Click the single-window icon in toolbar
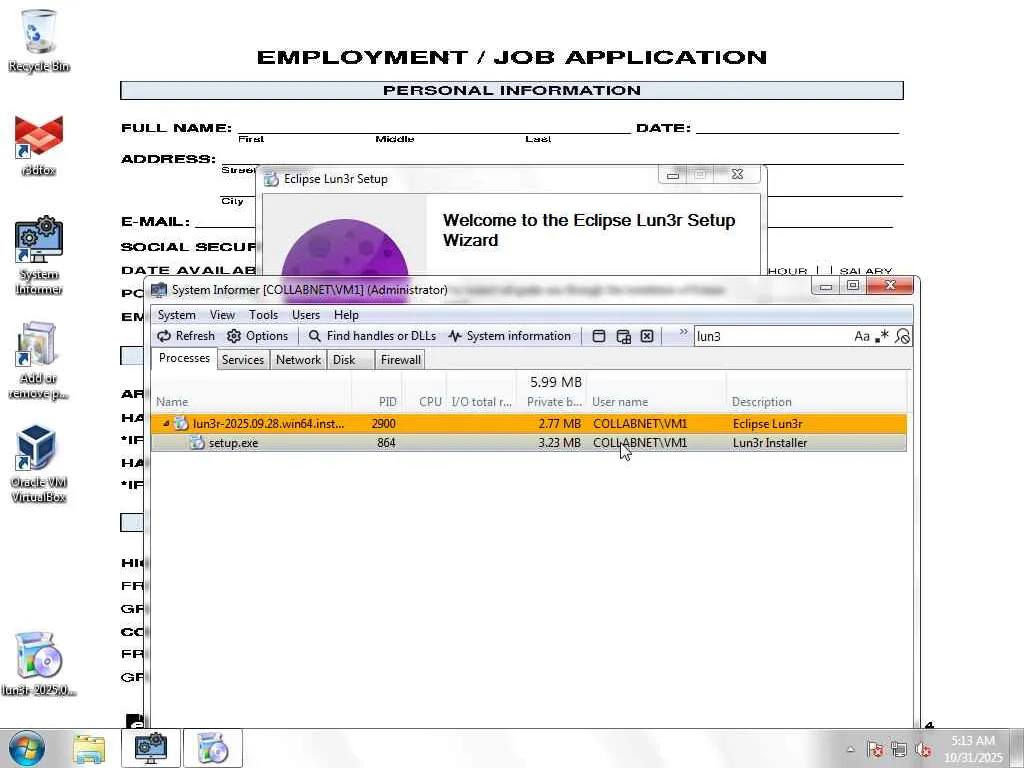Viewport: 1024px width, 768px height. click(599, 336)
